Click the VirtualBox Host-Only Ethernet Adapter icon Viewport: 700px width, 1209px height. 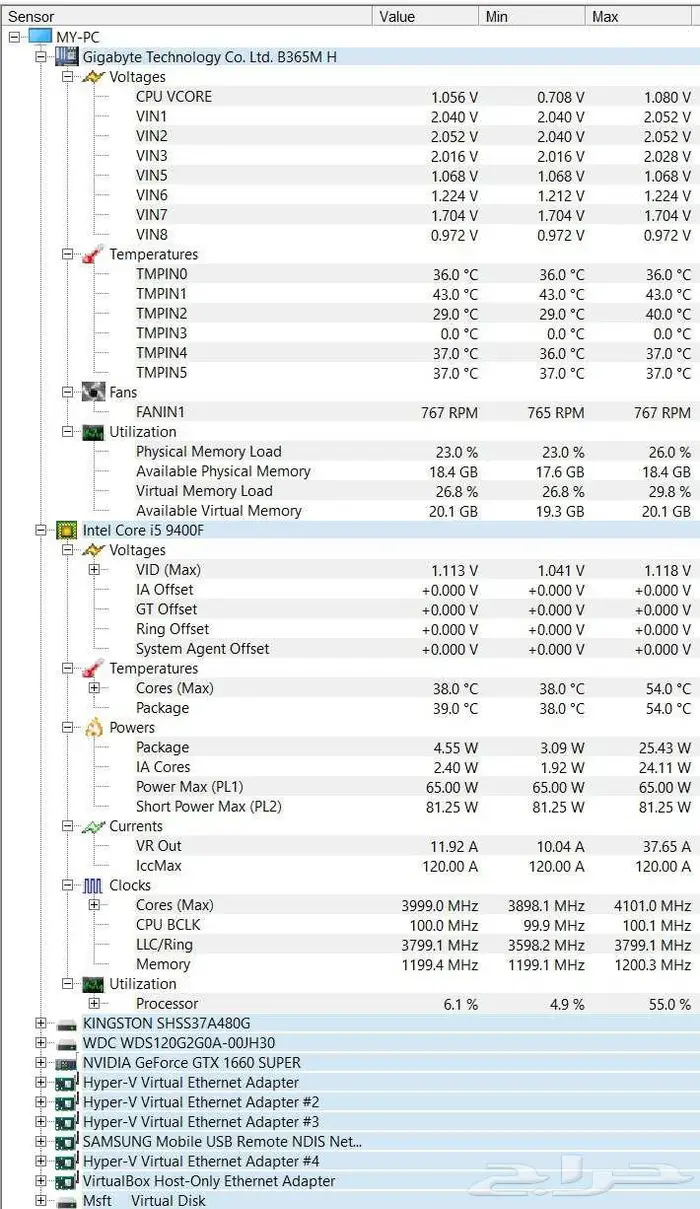(67, 1181)
